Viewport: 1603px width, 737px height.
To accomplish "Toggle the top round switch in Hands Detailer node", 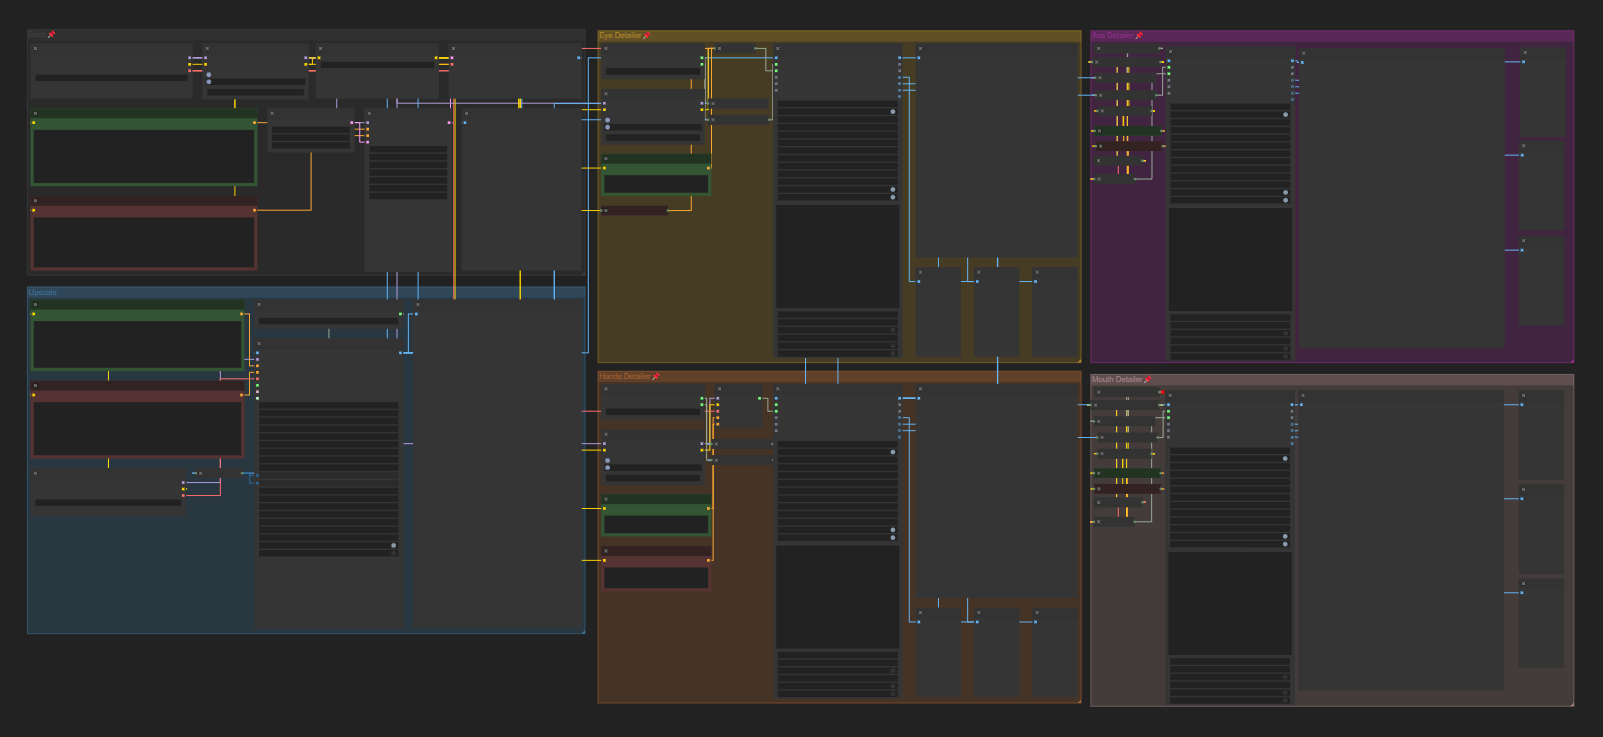I will tap(893, 452).
